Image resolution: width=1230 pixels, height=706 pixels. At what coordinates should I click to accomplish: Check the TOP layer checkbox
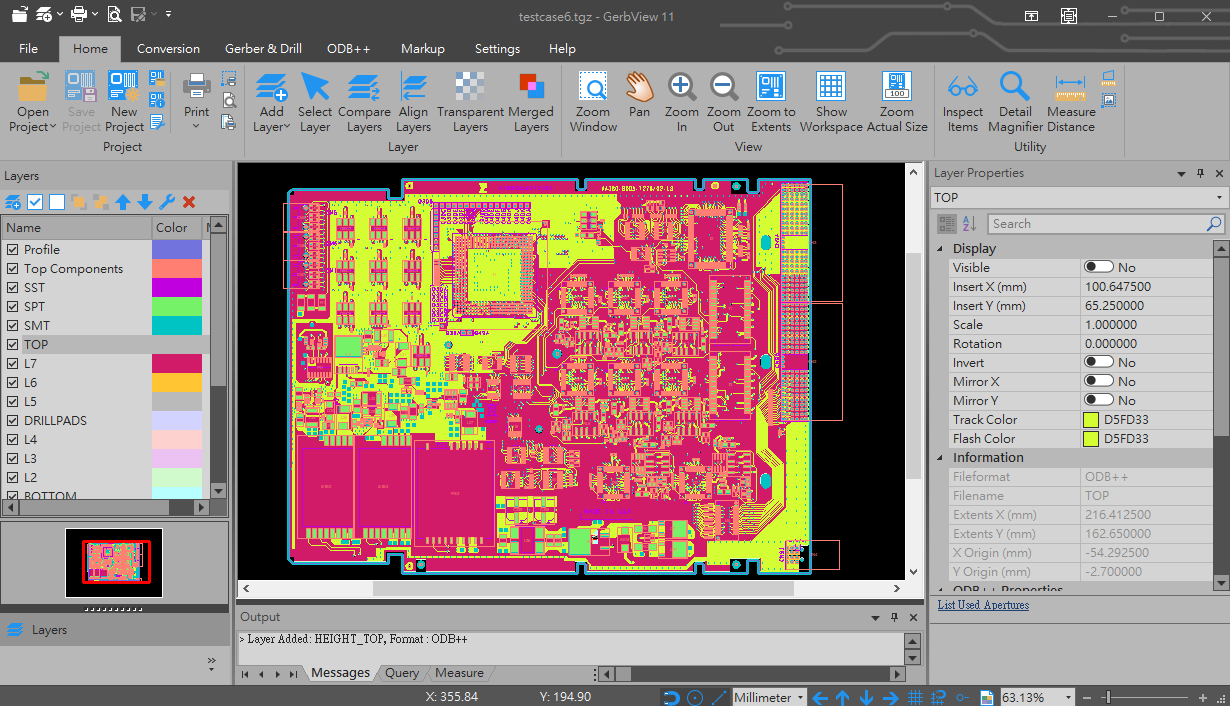click(x=13, y=345)
